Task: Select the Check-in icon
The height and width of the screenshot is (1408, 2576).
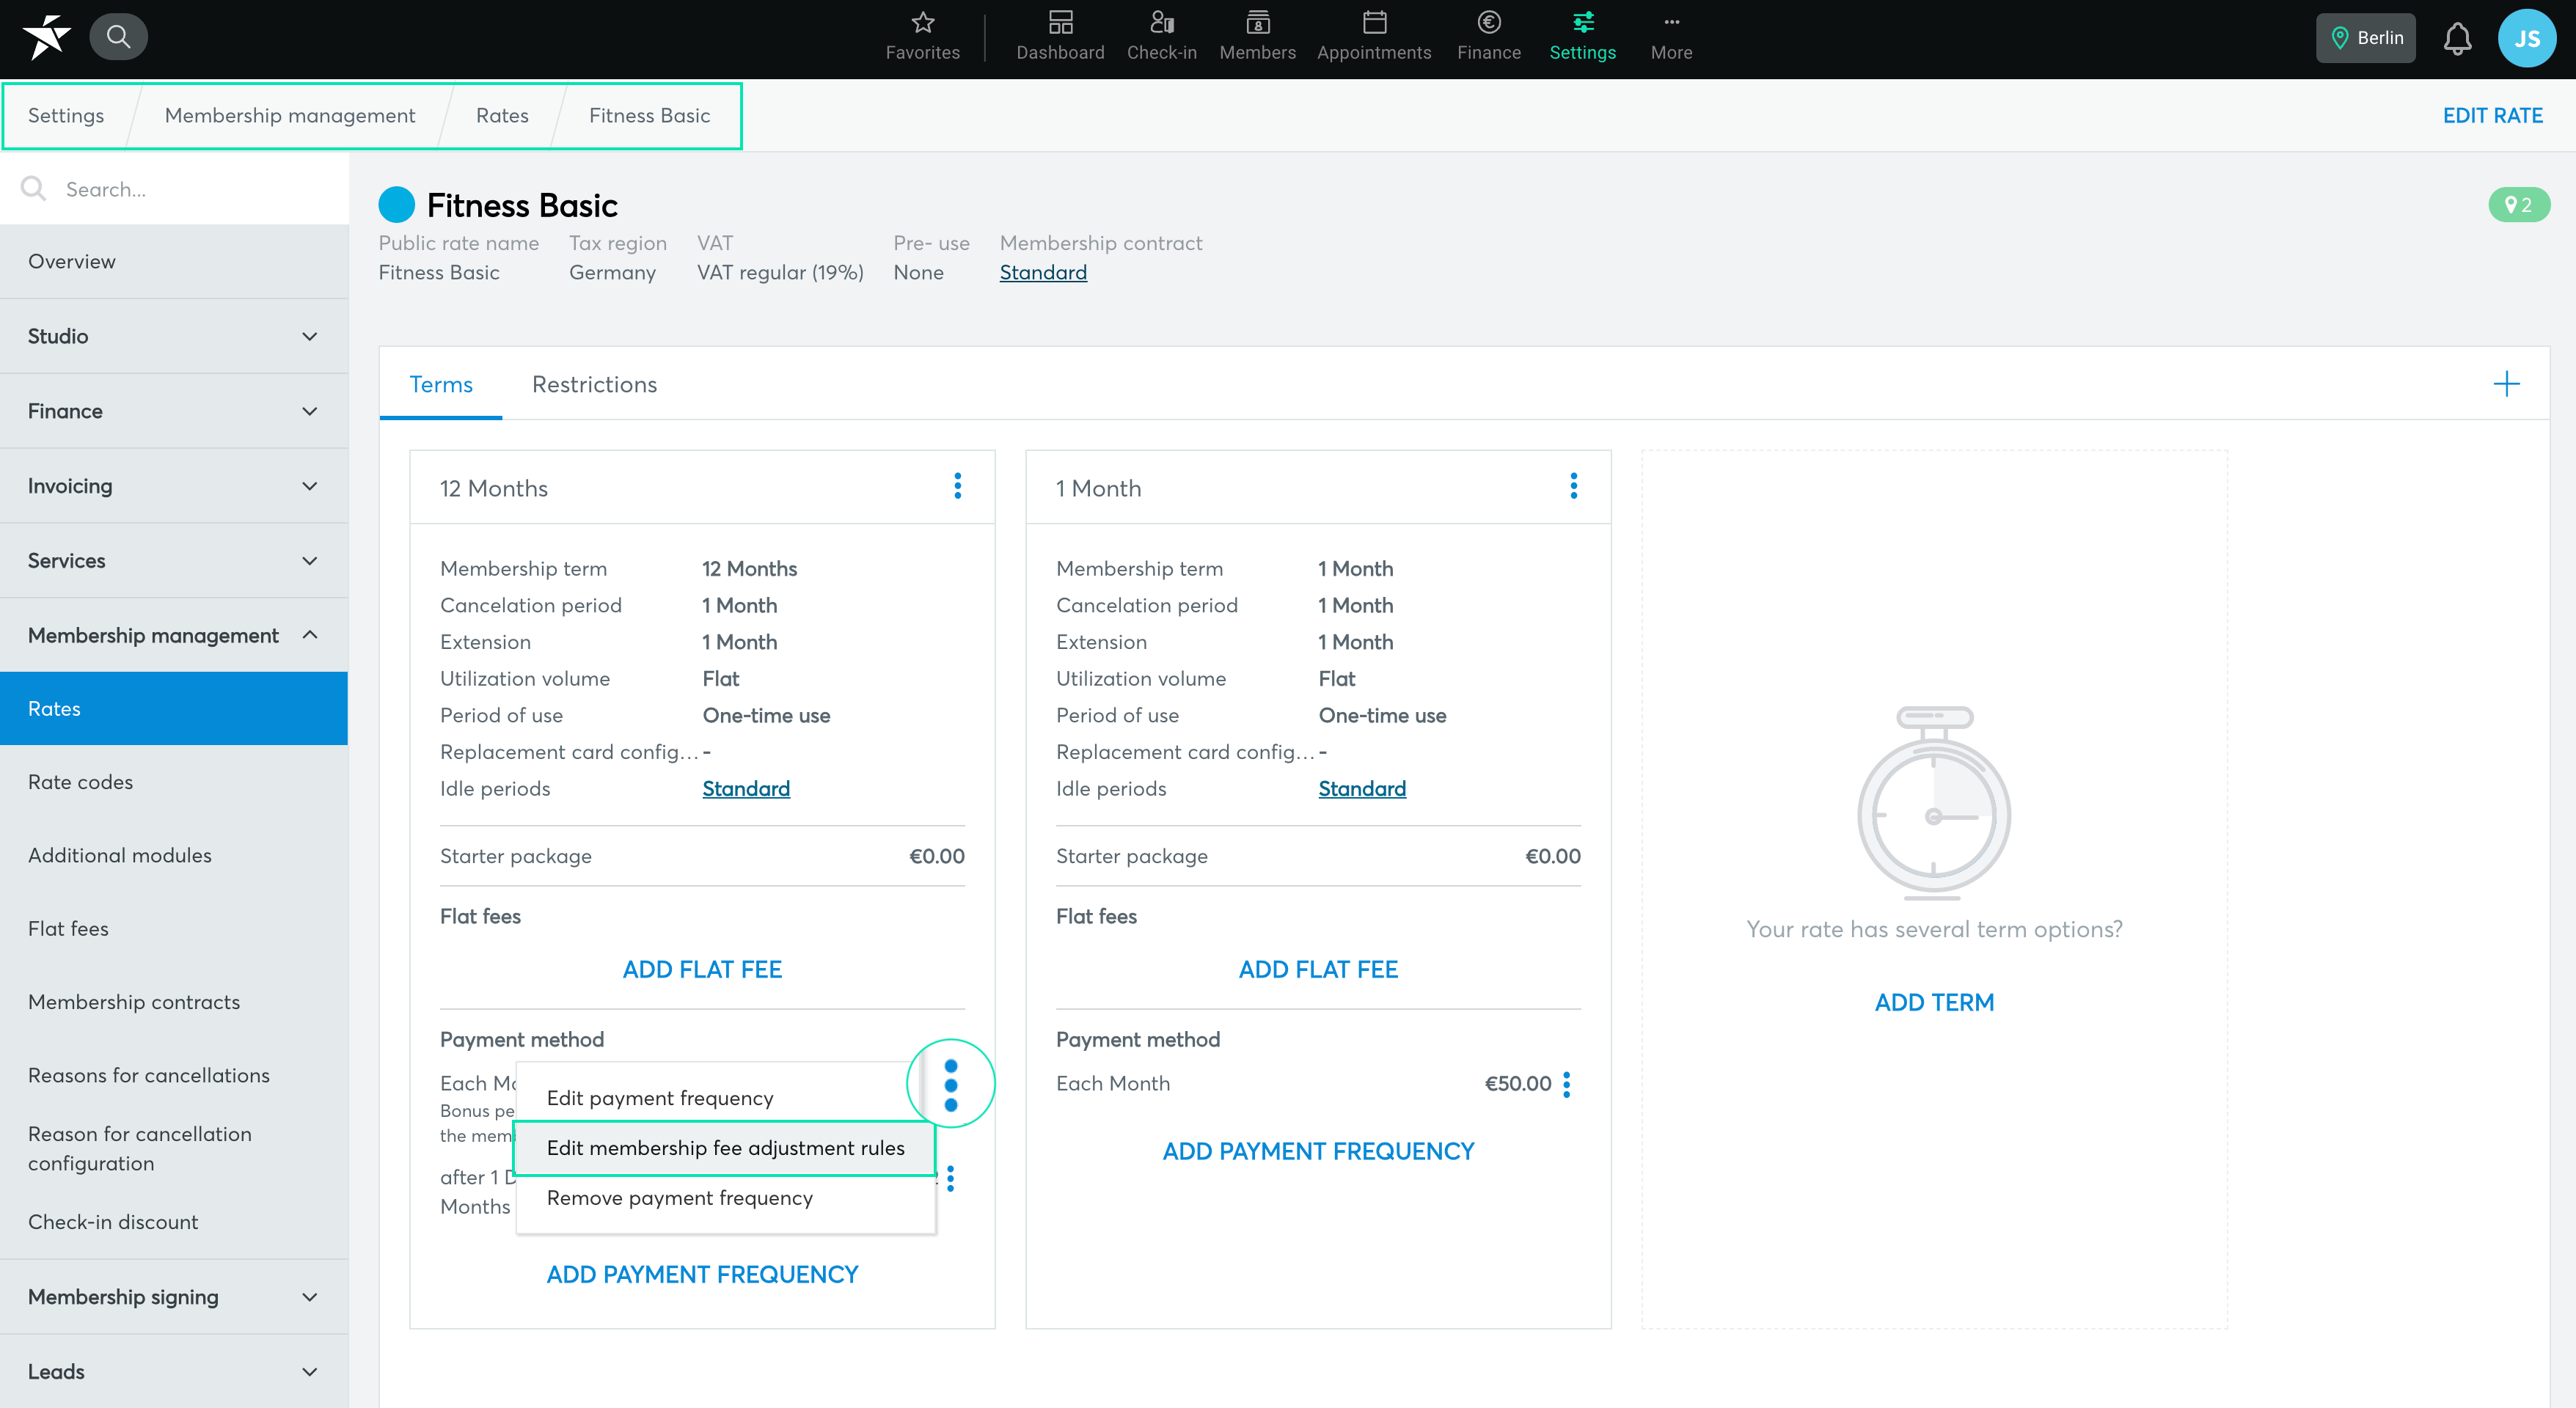Action: pos(1161,37)
